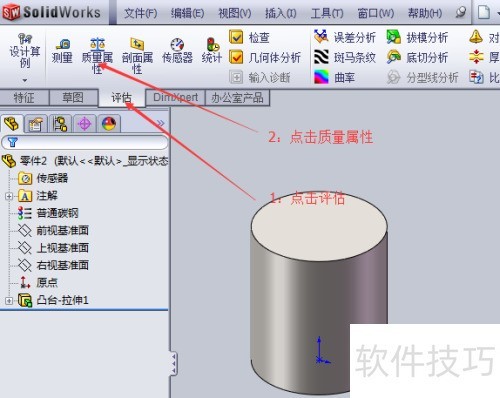This screenshot has width=500, height=398.
Task: Click the warning bell symmetry check icon
Action: coord(476,37)
